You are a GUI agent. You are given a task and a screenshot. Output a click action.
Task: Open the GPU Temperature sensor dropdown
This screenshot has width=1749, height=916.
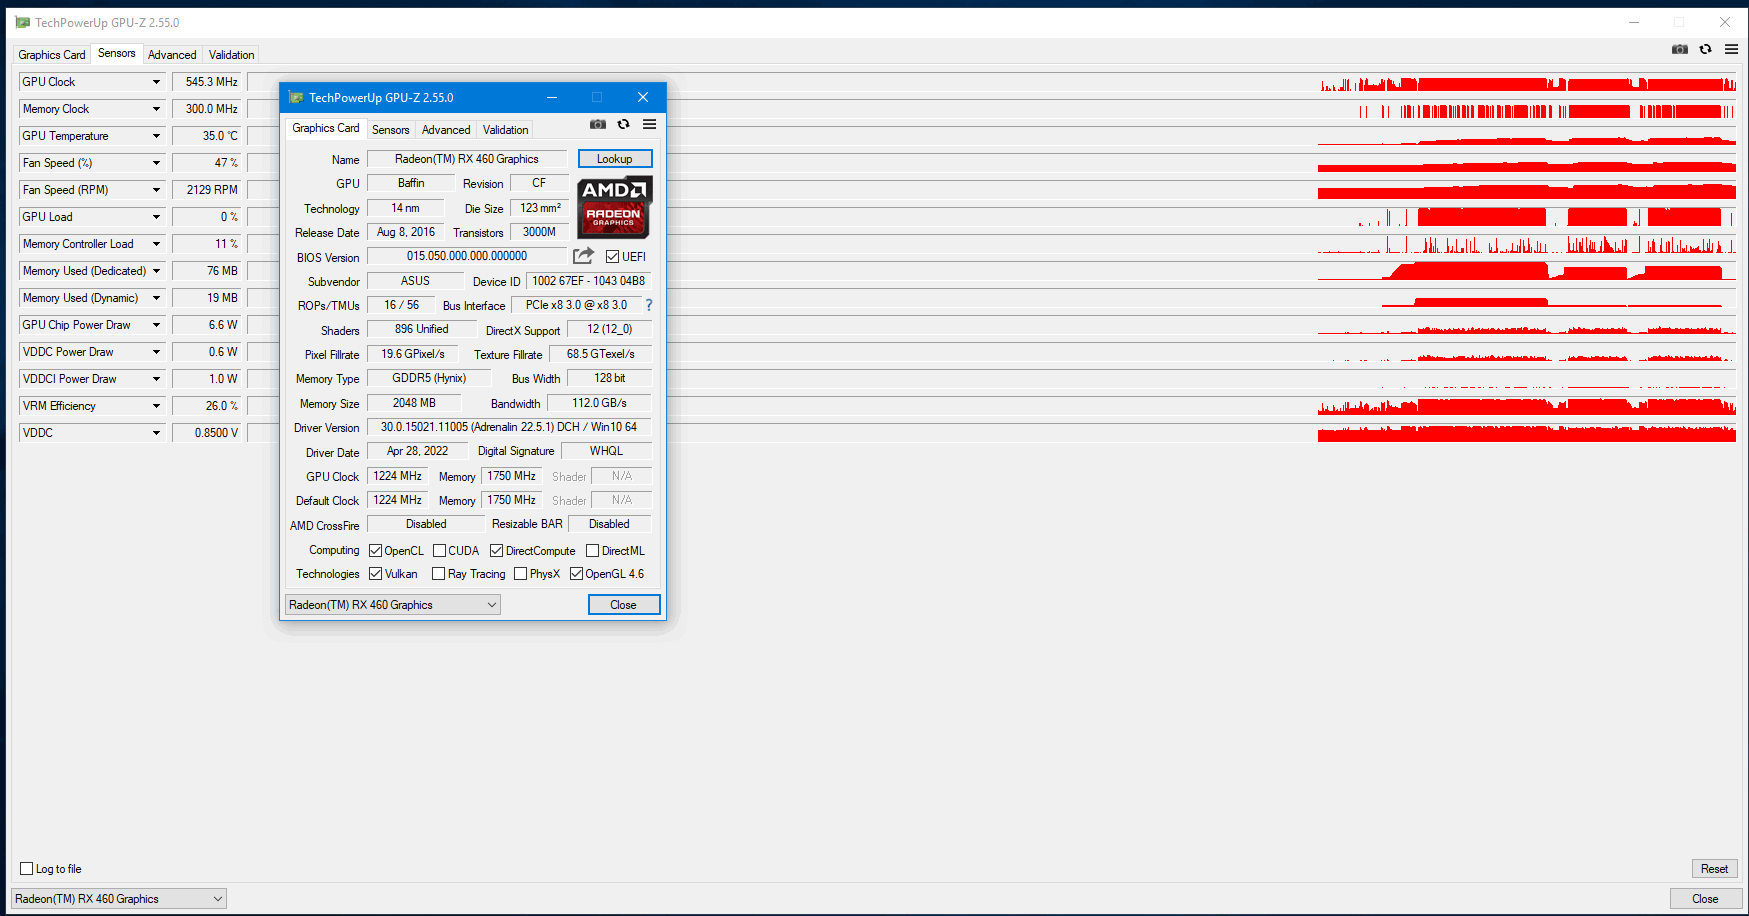tap(156, 136)
